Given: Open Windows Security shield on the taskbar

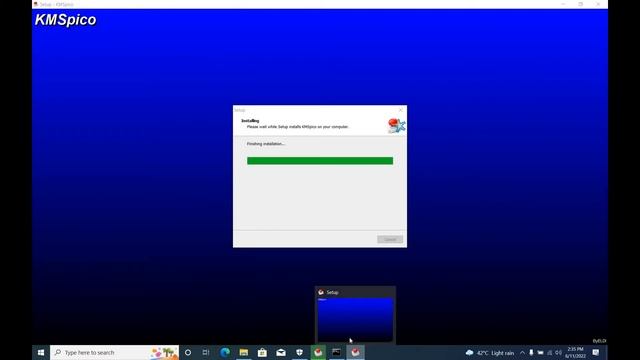Looking at the screenshot, I should click(300, 352).
